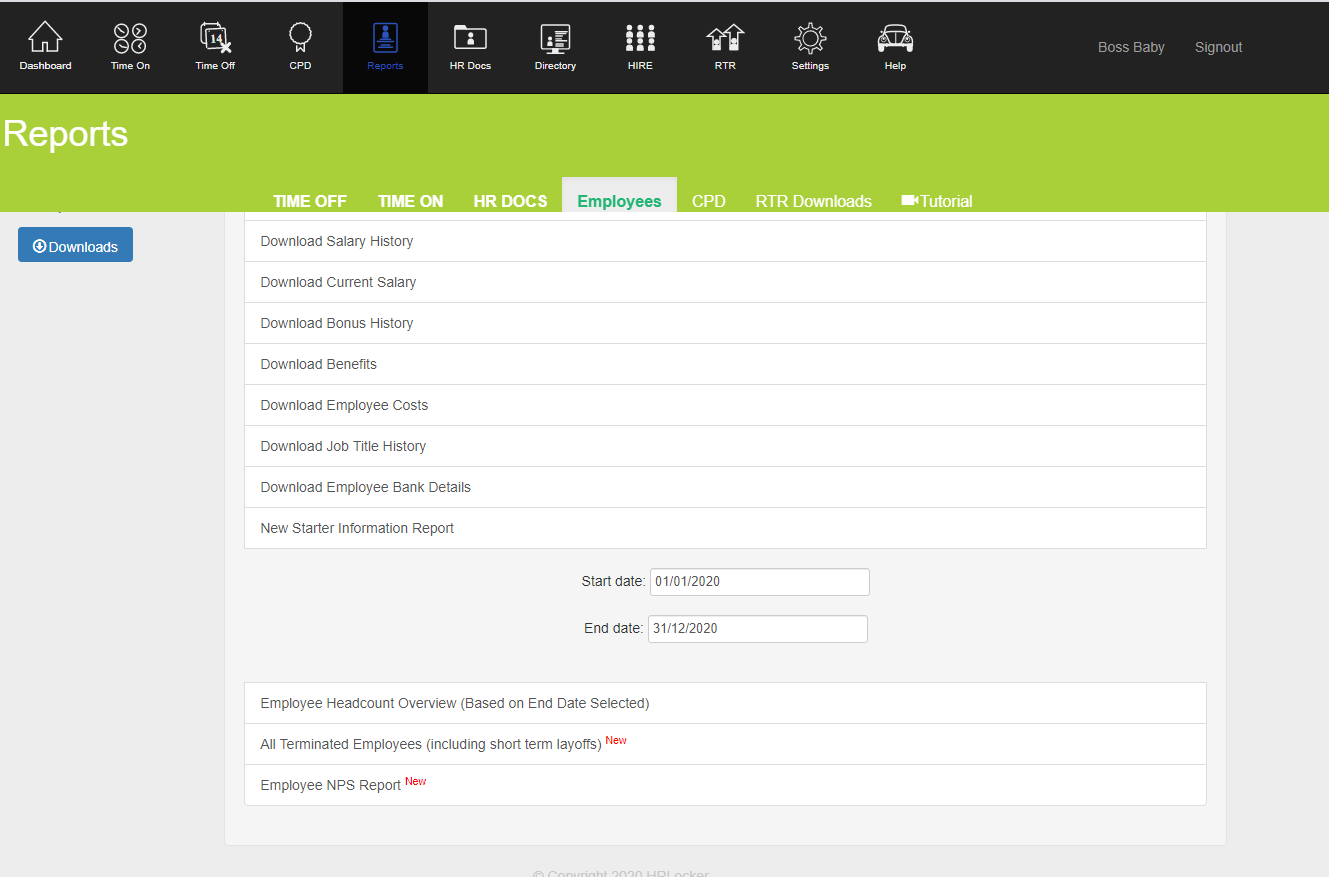The image size is (1329, 877).
Task: Open the RTR icon in navbar
Action: click(x=725, y=40)
